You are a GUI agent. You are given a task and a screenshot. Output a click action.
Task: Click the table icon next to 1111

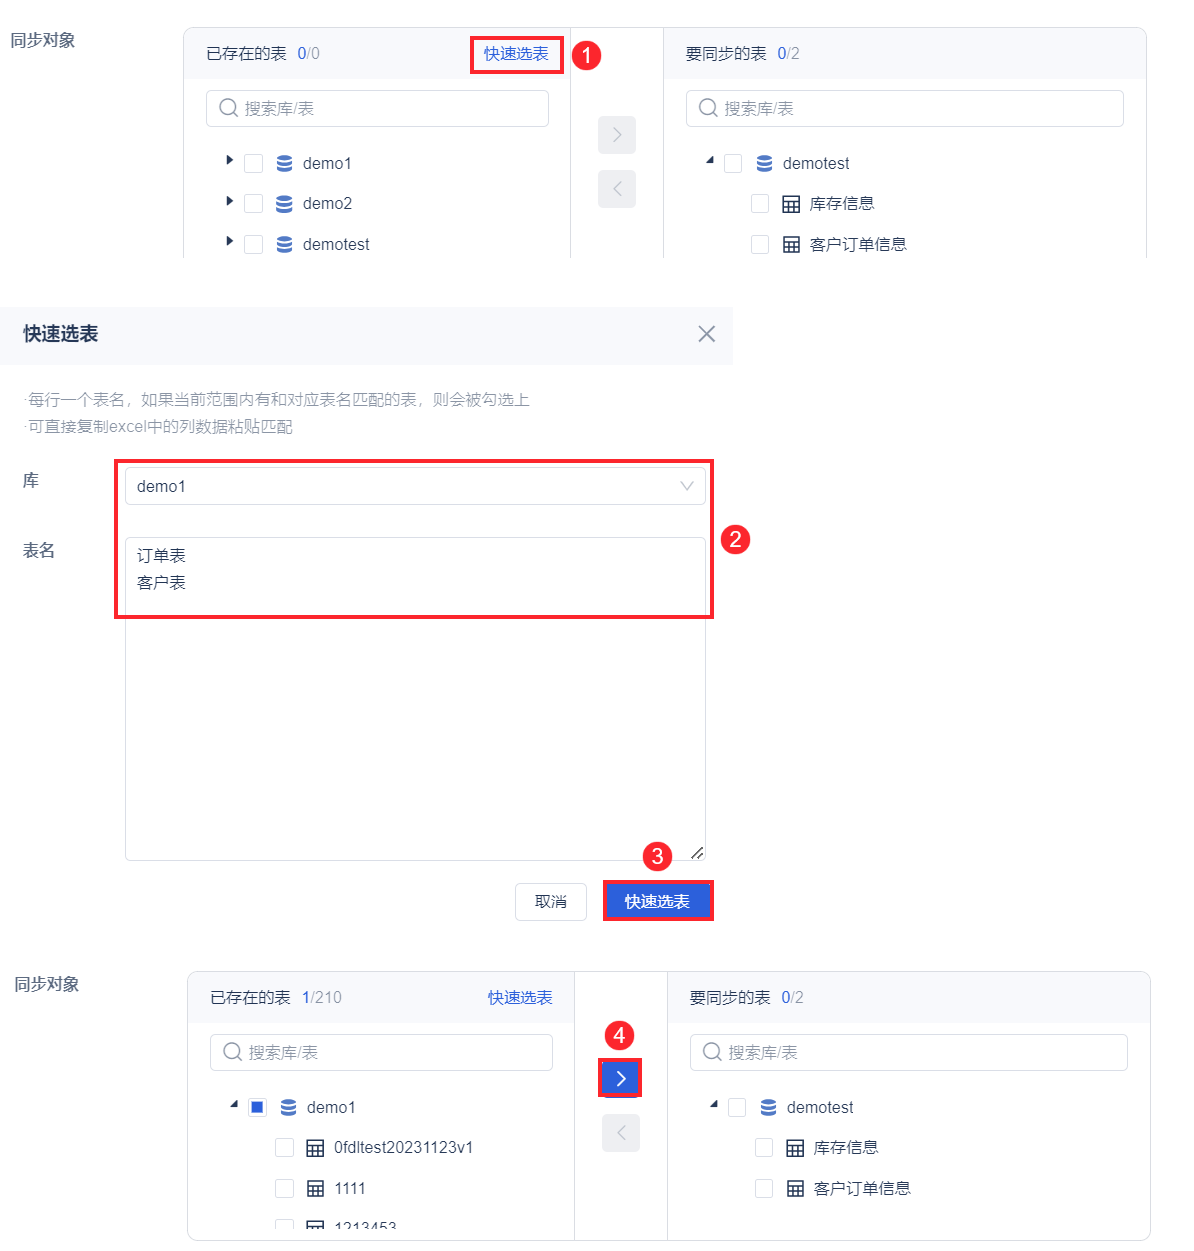click(315, 1189)
